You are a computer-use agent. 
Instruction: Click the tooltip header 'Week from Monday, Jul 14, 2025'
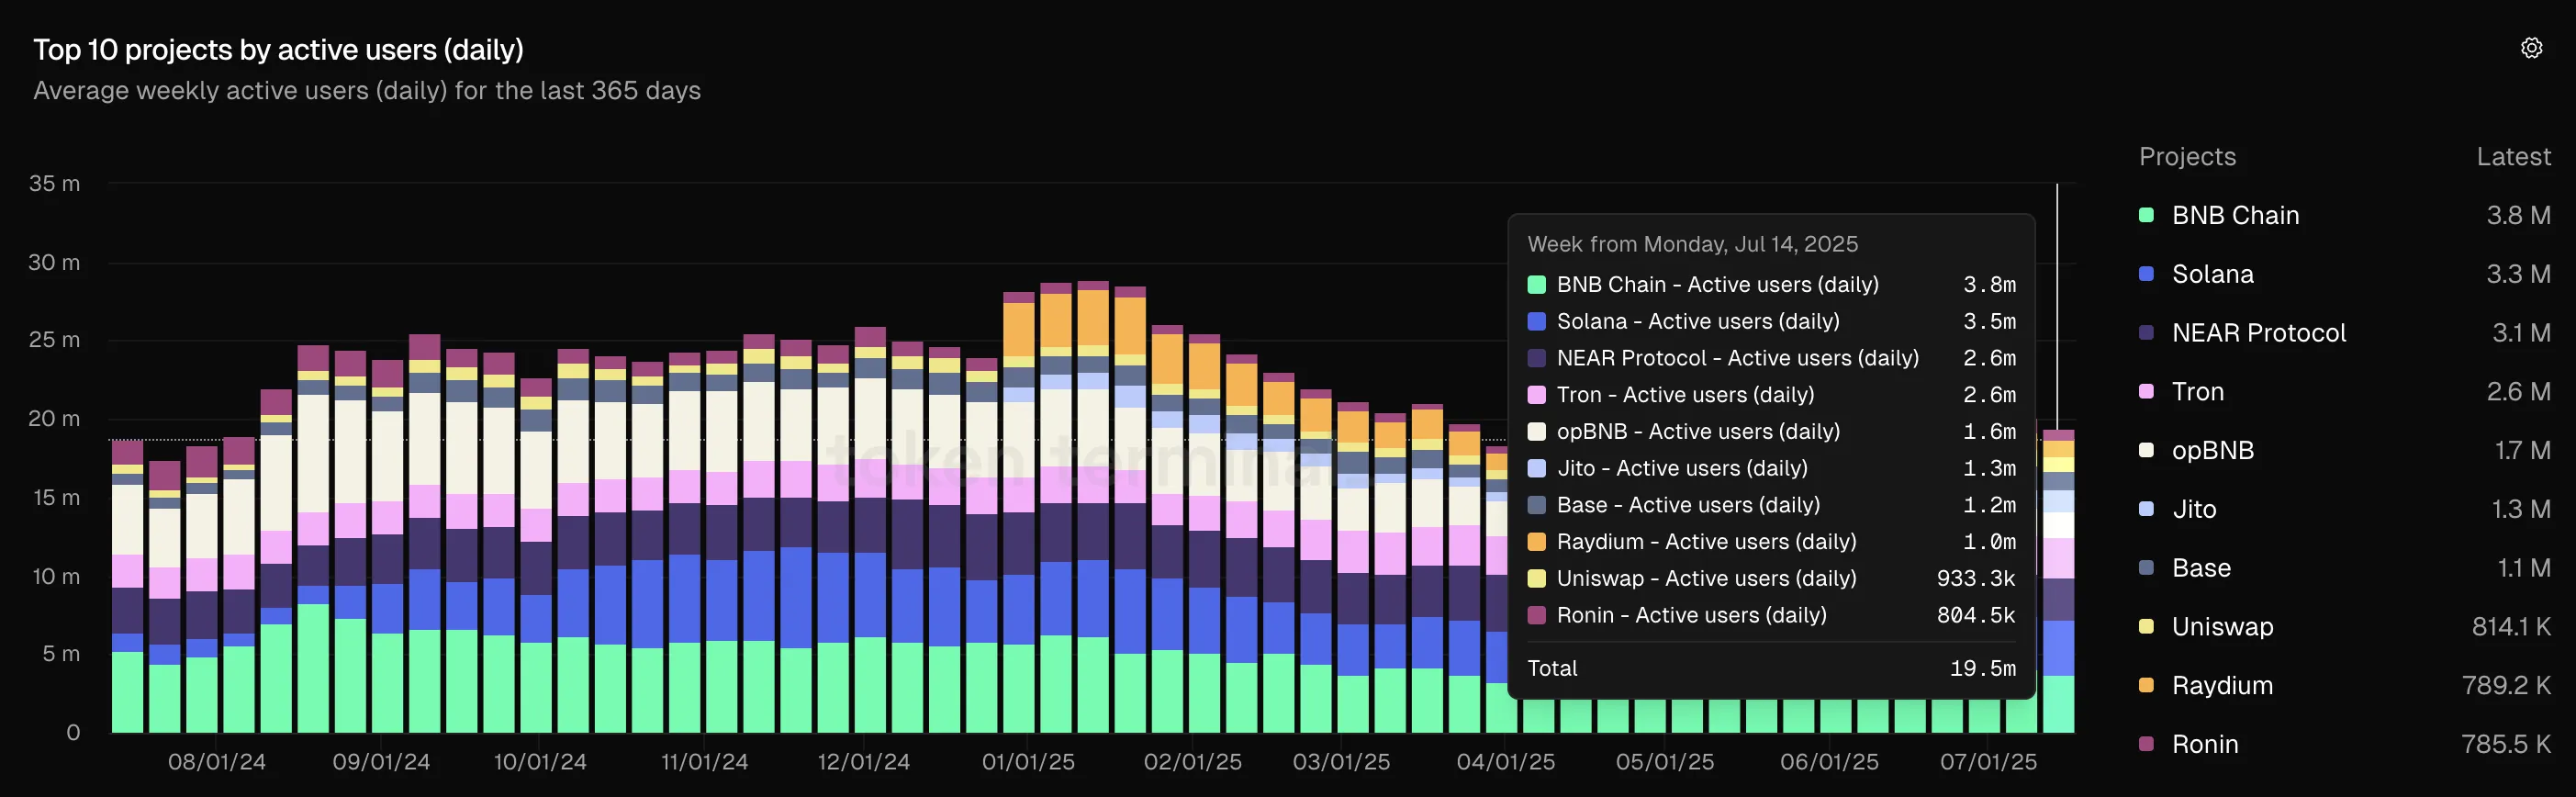click(x=1692, y=244)
